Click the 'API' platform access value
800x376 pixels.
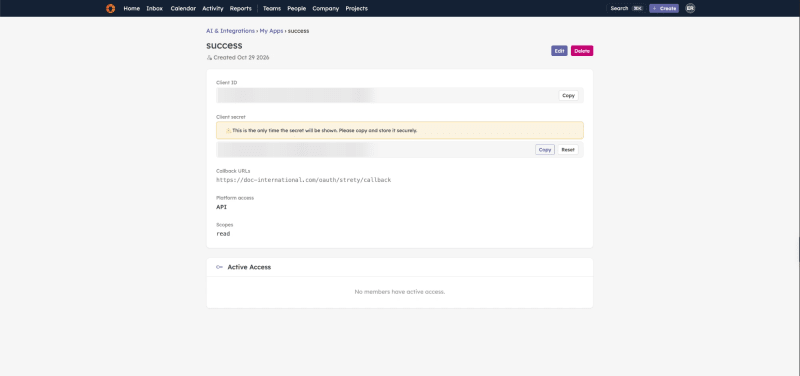221,207
